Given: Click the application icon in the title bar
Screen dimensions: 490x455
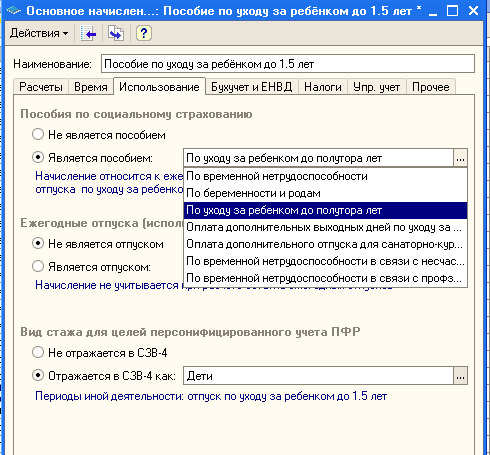Looking at the screenshot, I should pyautogui.click(x=14, y=11).
